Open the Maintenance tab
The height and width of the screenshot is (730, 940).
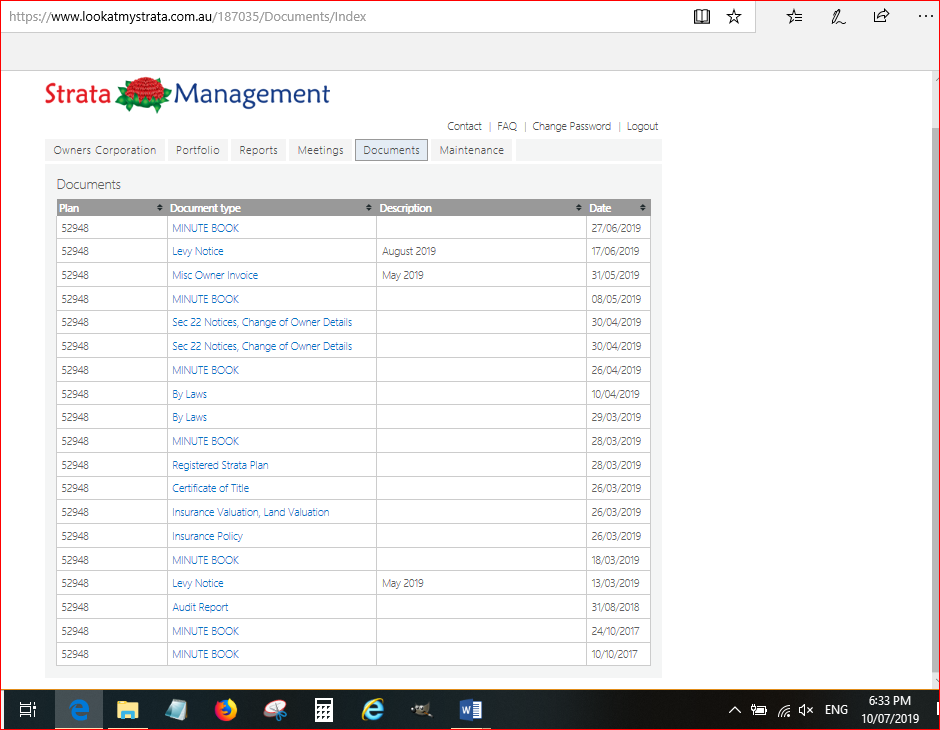472,150
